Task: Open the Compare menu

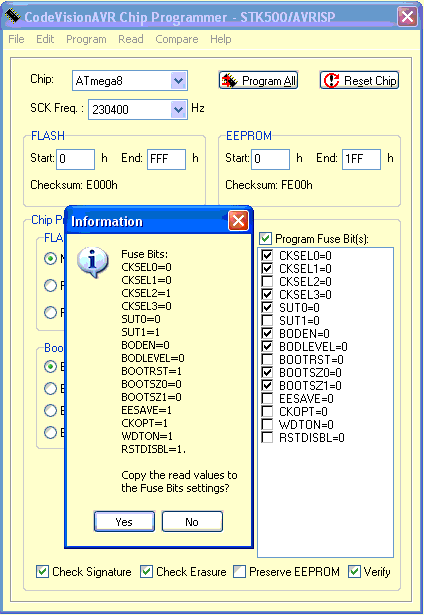Action: 177,39
